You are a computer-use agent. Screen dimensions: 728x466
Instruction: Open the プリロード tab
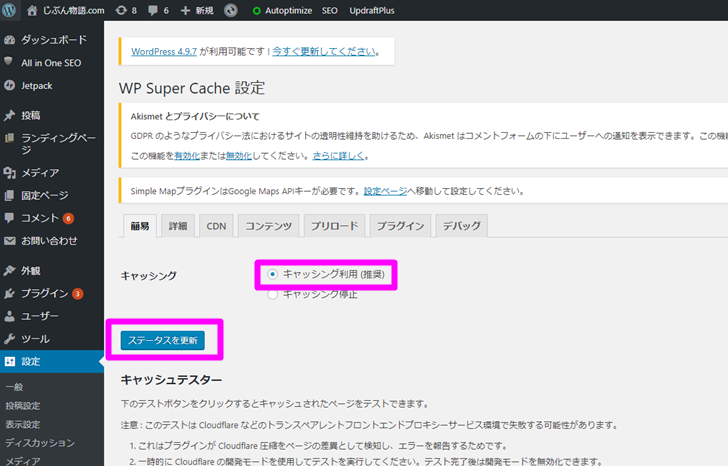[x=335, y=226]
